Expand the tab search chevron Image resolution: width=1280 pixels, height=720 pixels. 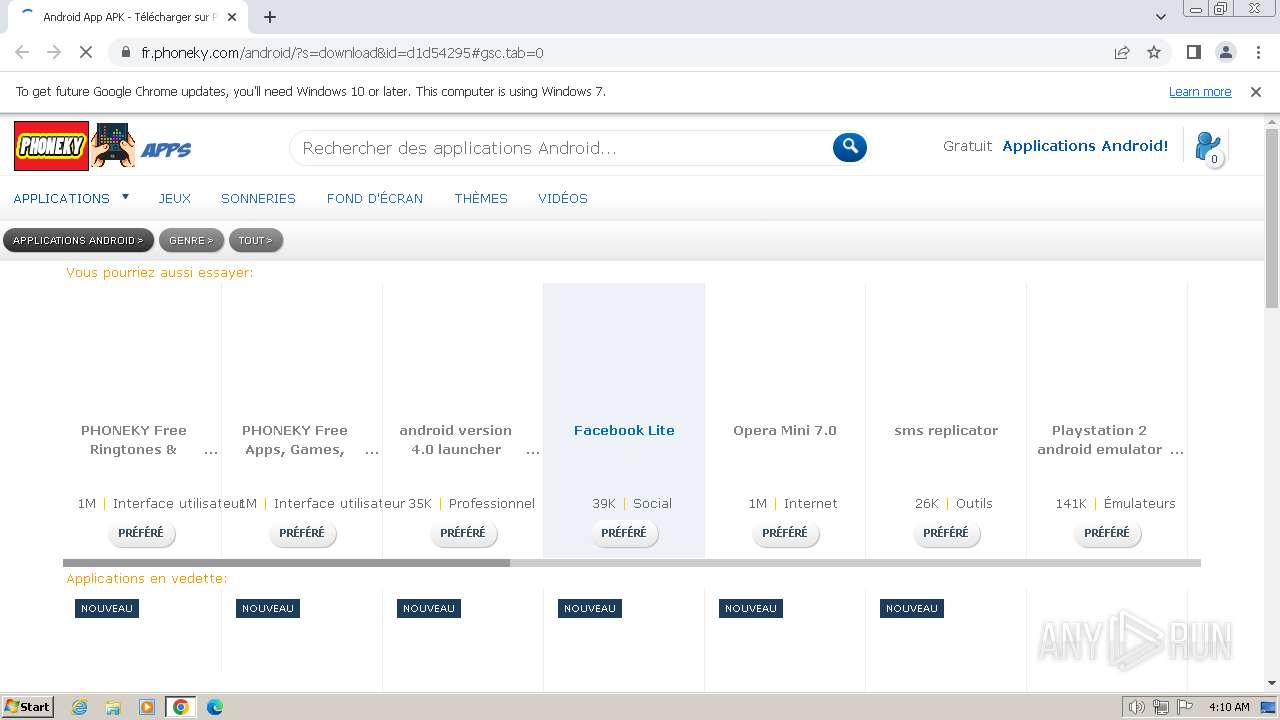tap(1161, 17)
